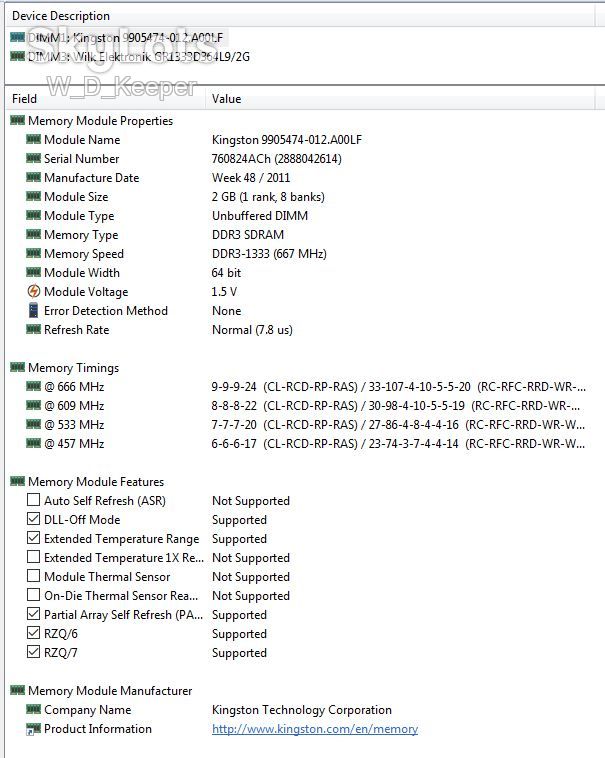Viewport: 605px width, 758px height.
Task: Select the 64 bit module width value
Action: pyautogui.click(x=226, y=273)
